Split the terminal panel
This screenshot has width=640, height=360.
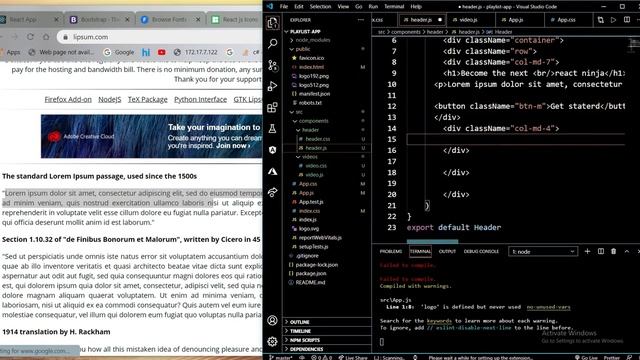(601, 251)
